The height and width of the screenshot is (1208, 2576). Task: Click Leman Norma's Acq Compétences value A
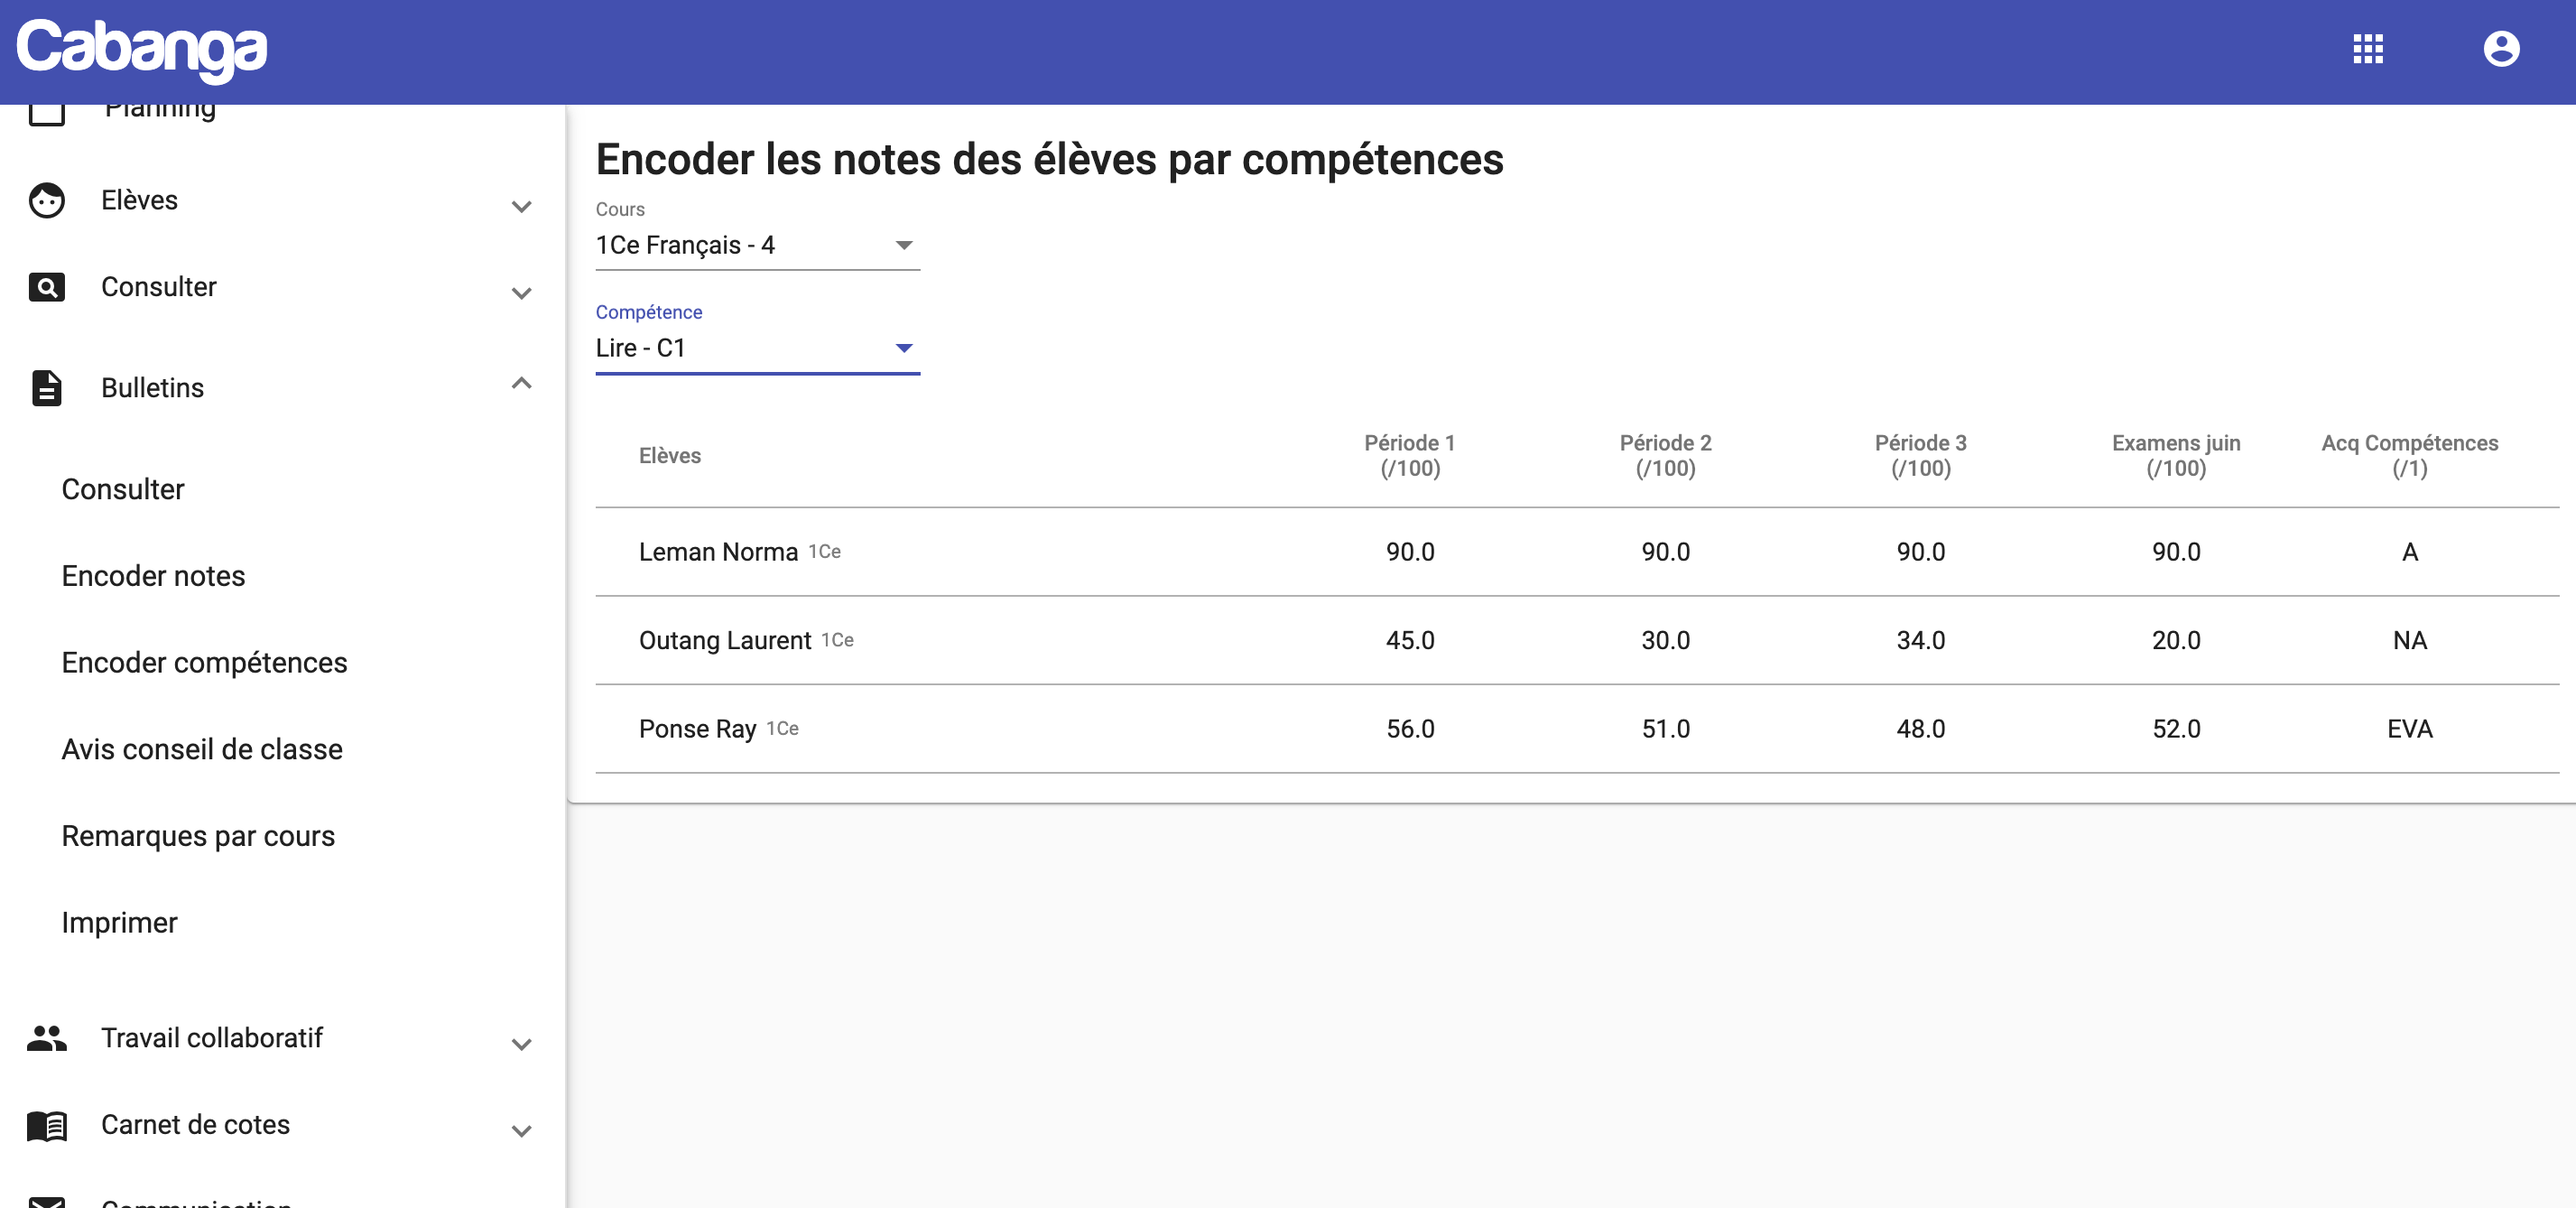point(2410,552)
